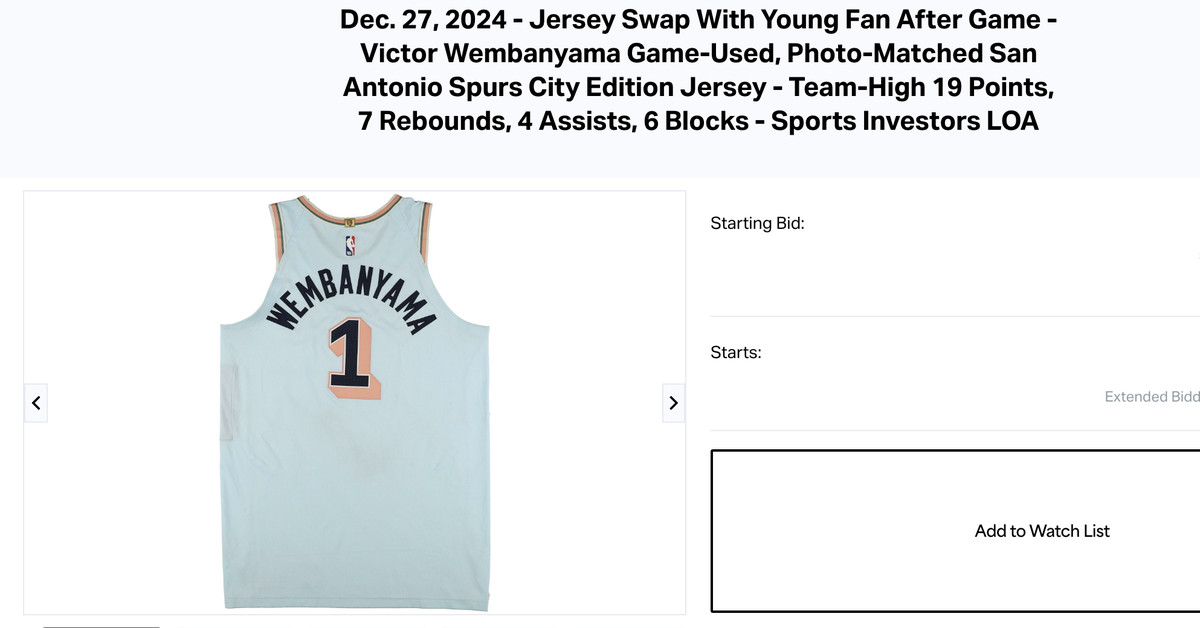This screenshot has width=1200, height=628.
Task: Select the thumbnail strip below the main image
Action: pos(101,626)
